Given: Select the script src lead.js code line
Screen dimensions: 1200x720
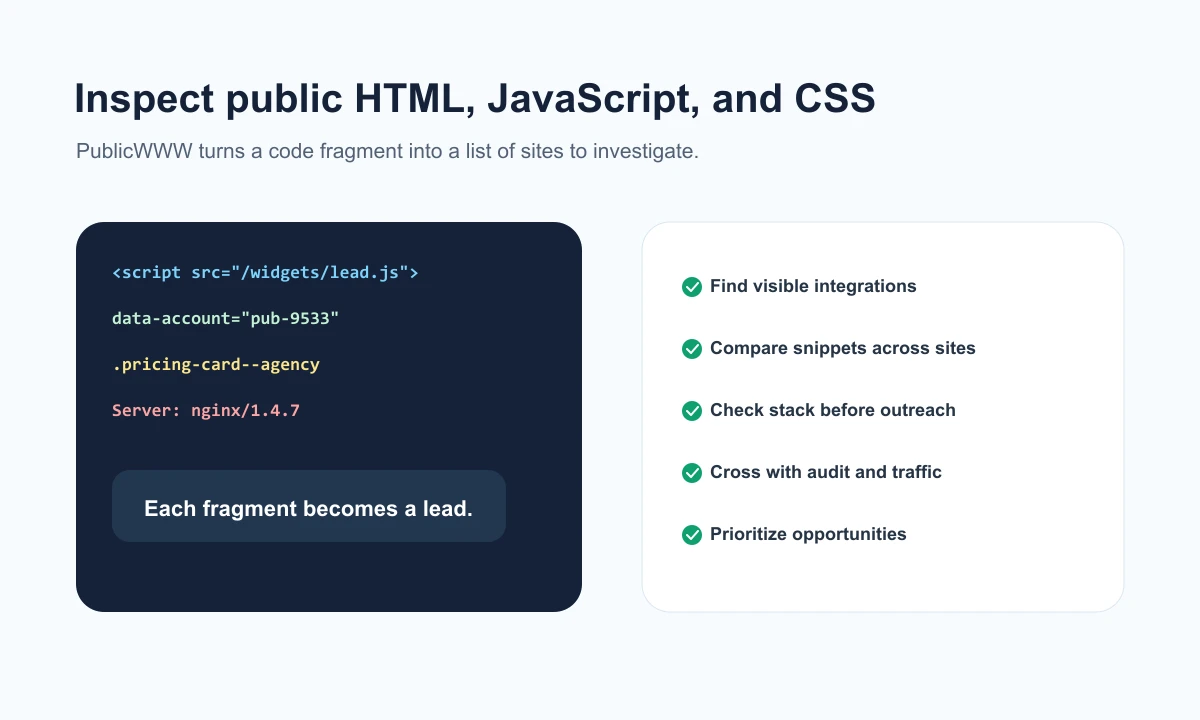Looking at the screenshot, I should click(x=265, y=272).
